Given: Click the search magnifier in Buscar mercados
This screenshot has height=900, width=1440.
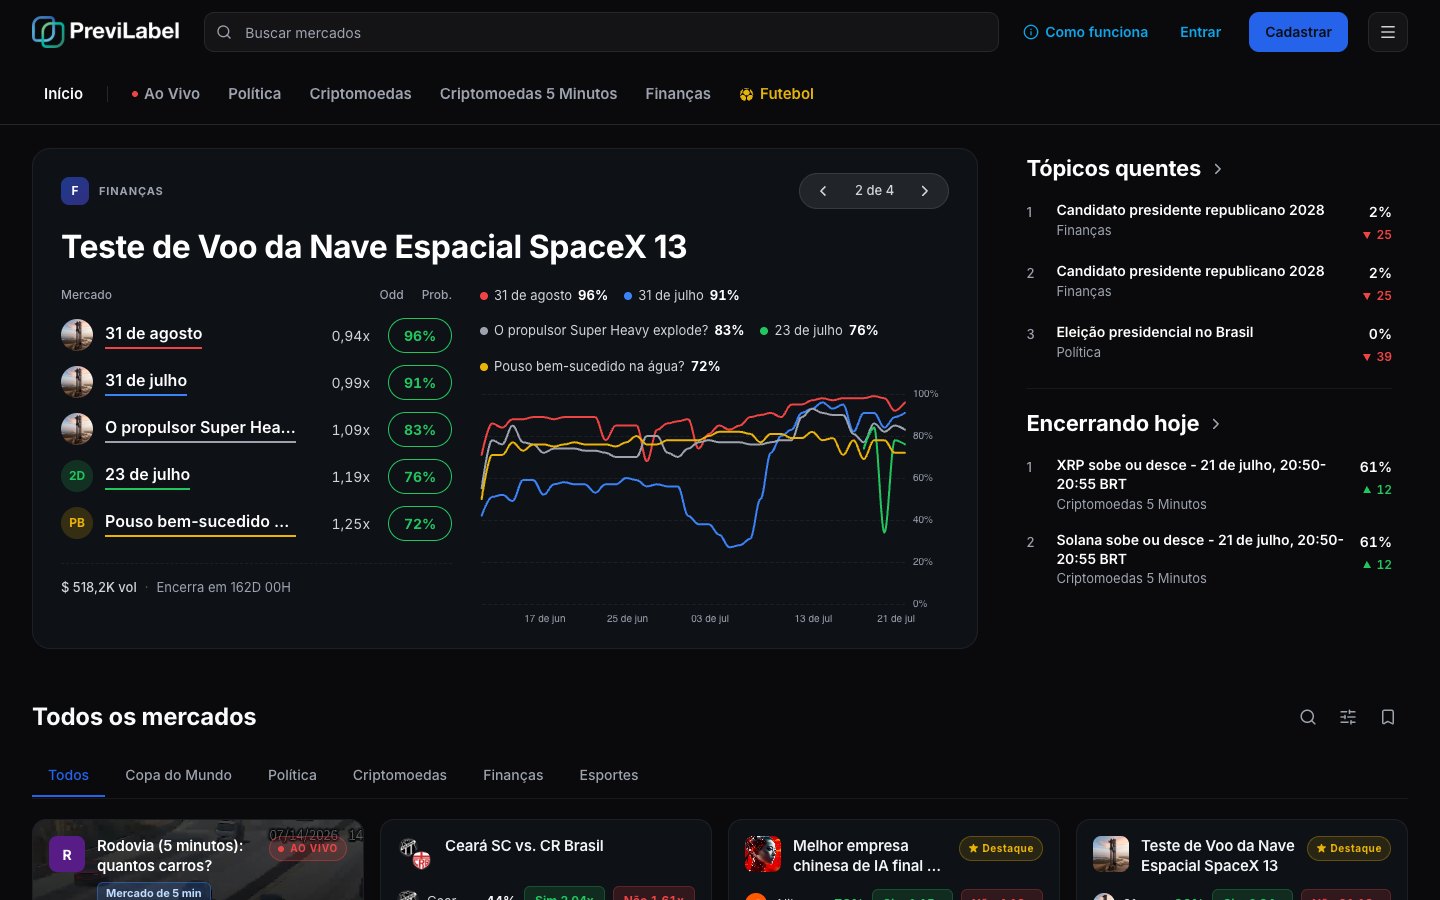Looking at the screenshot, I should [224, 32].
